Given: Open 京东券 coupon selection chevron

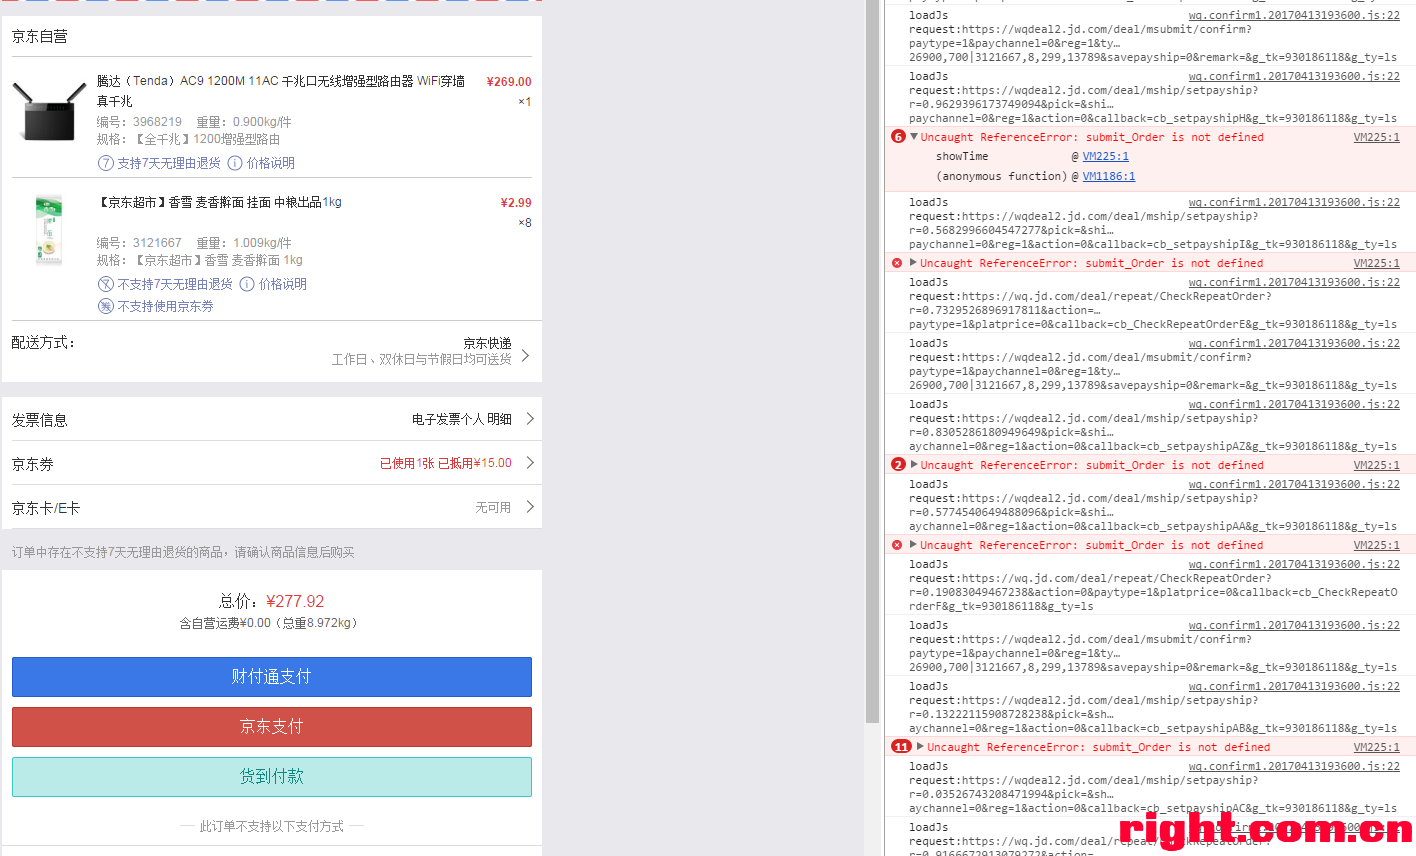Looking at the screenshot, I should tap(530, 463).
